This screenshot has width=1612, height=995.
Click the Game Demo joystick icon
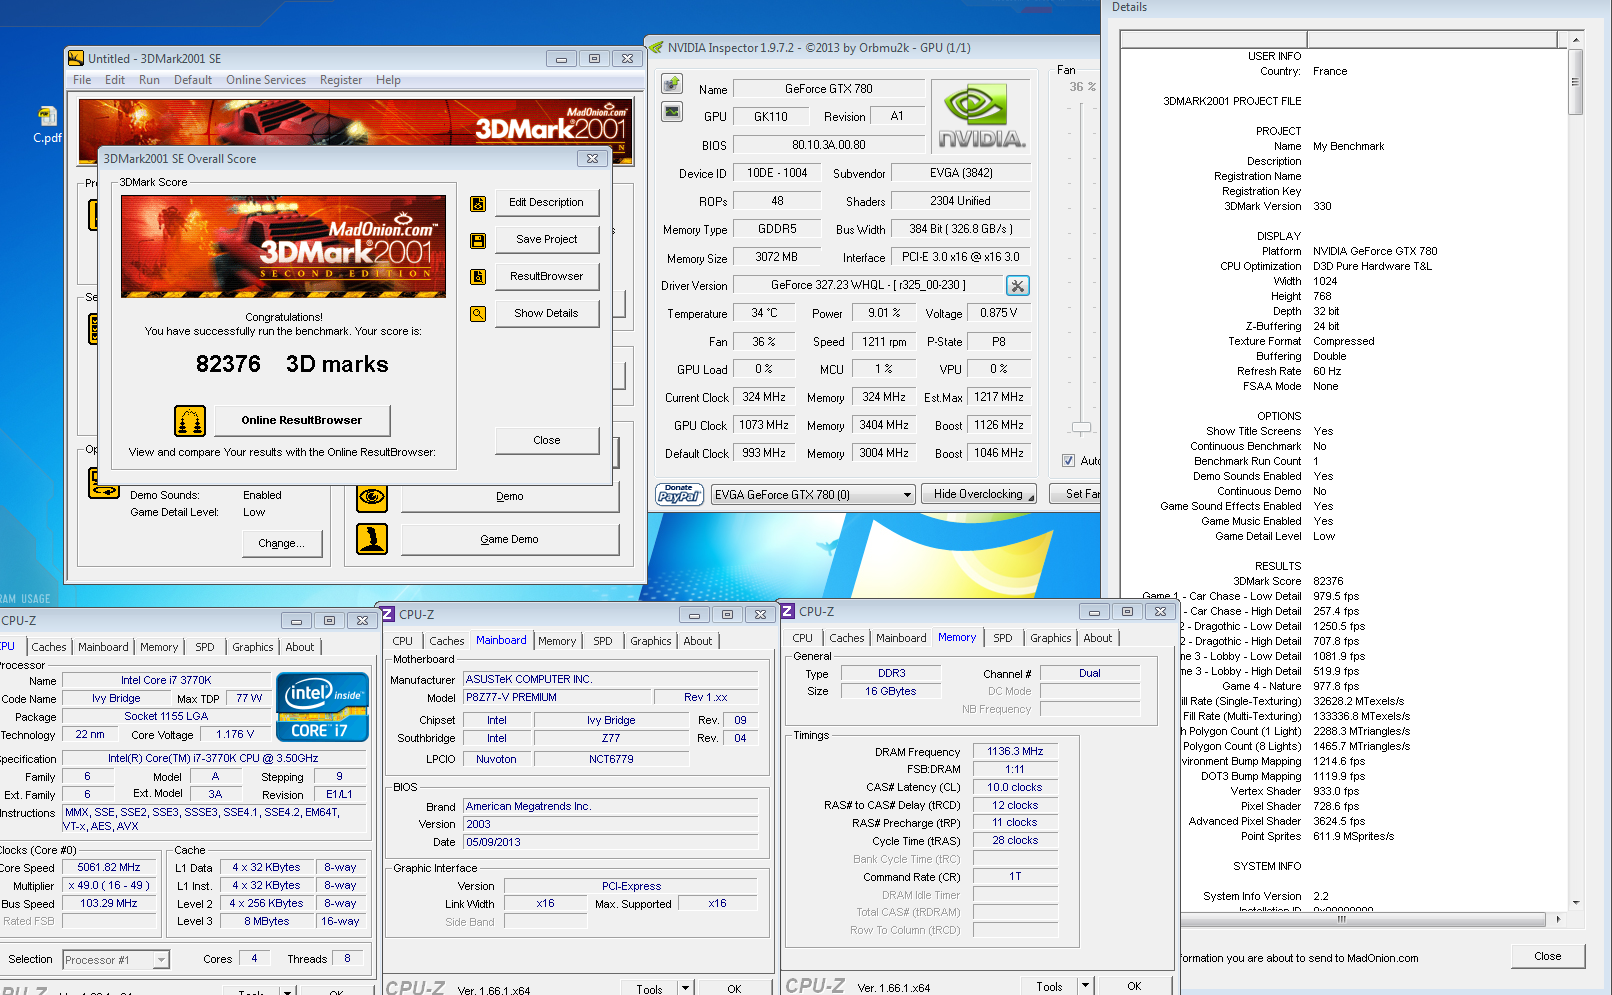click(372, 539)
